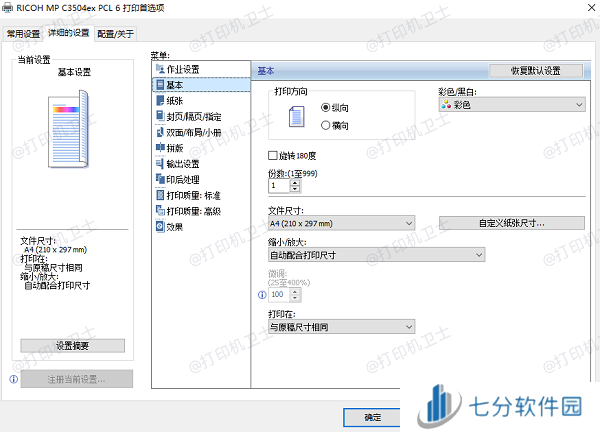The image size is (600, 432).
Task: Click the 封页/隔页/指定 menu icon
Action: (160, 116)
